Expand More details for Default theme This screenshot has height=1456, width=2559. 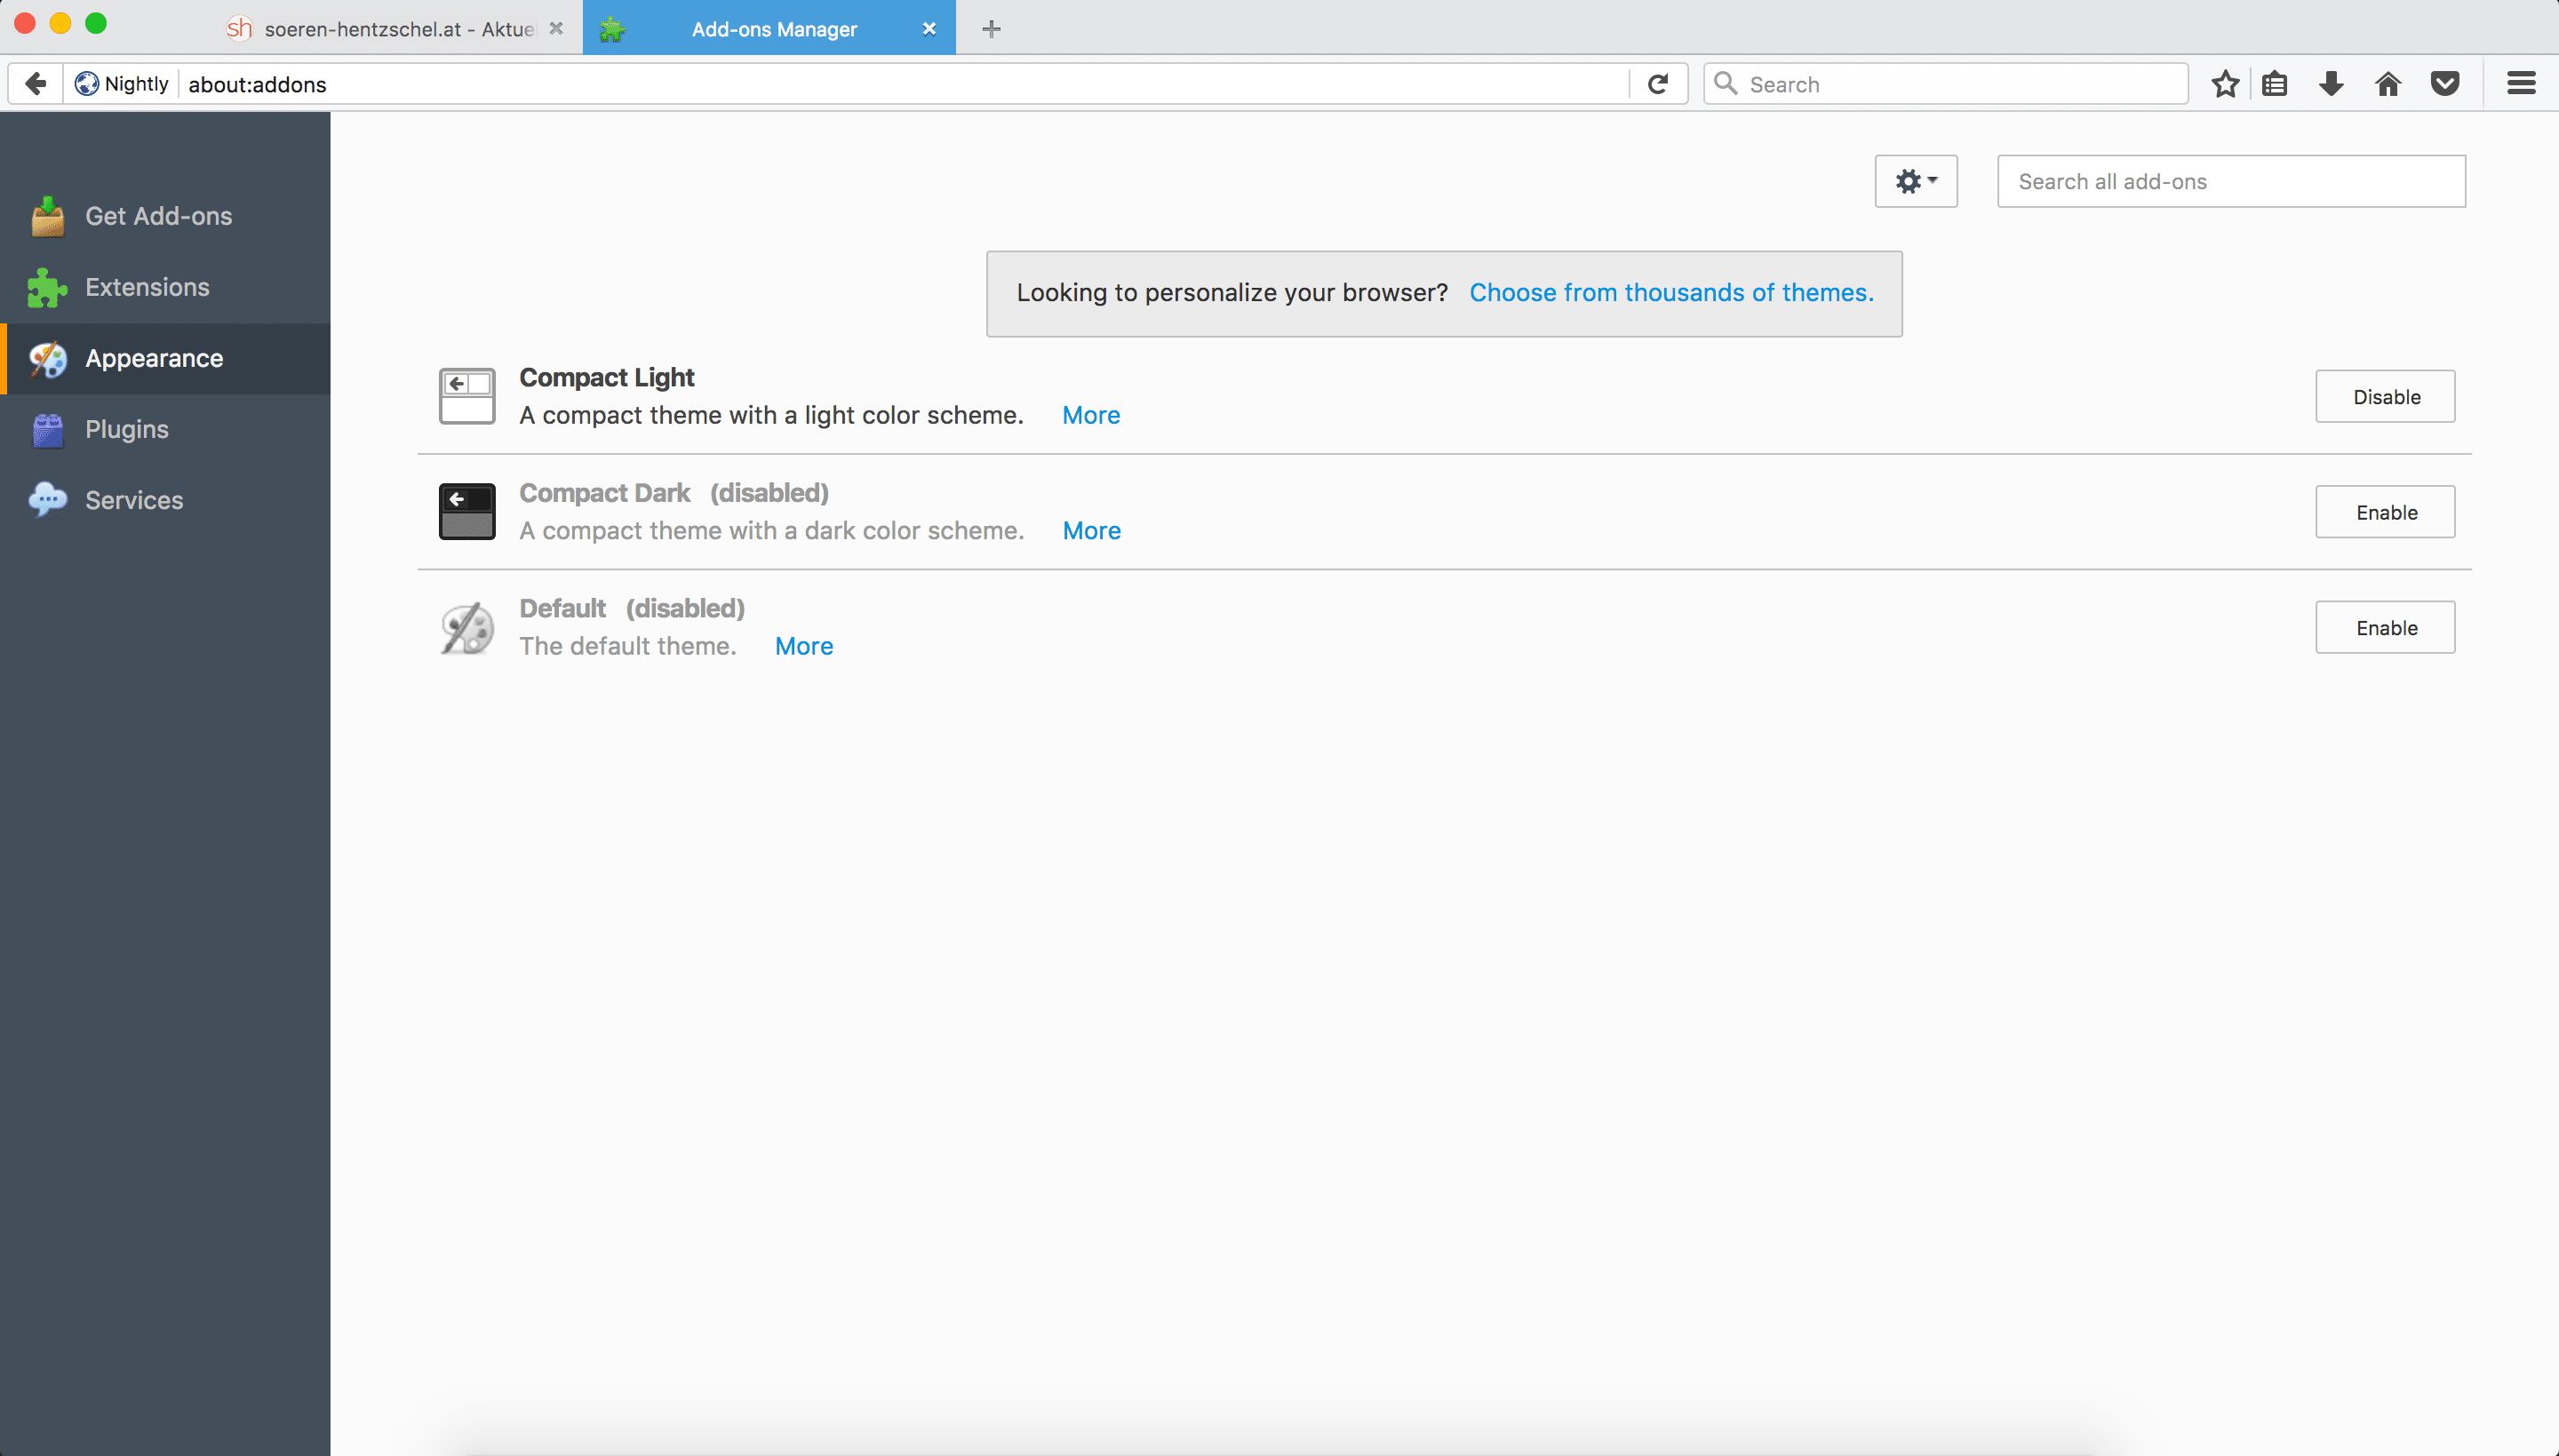tap(803, 647)
